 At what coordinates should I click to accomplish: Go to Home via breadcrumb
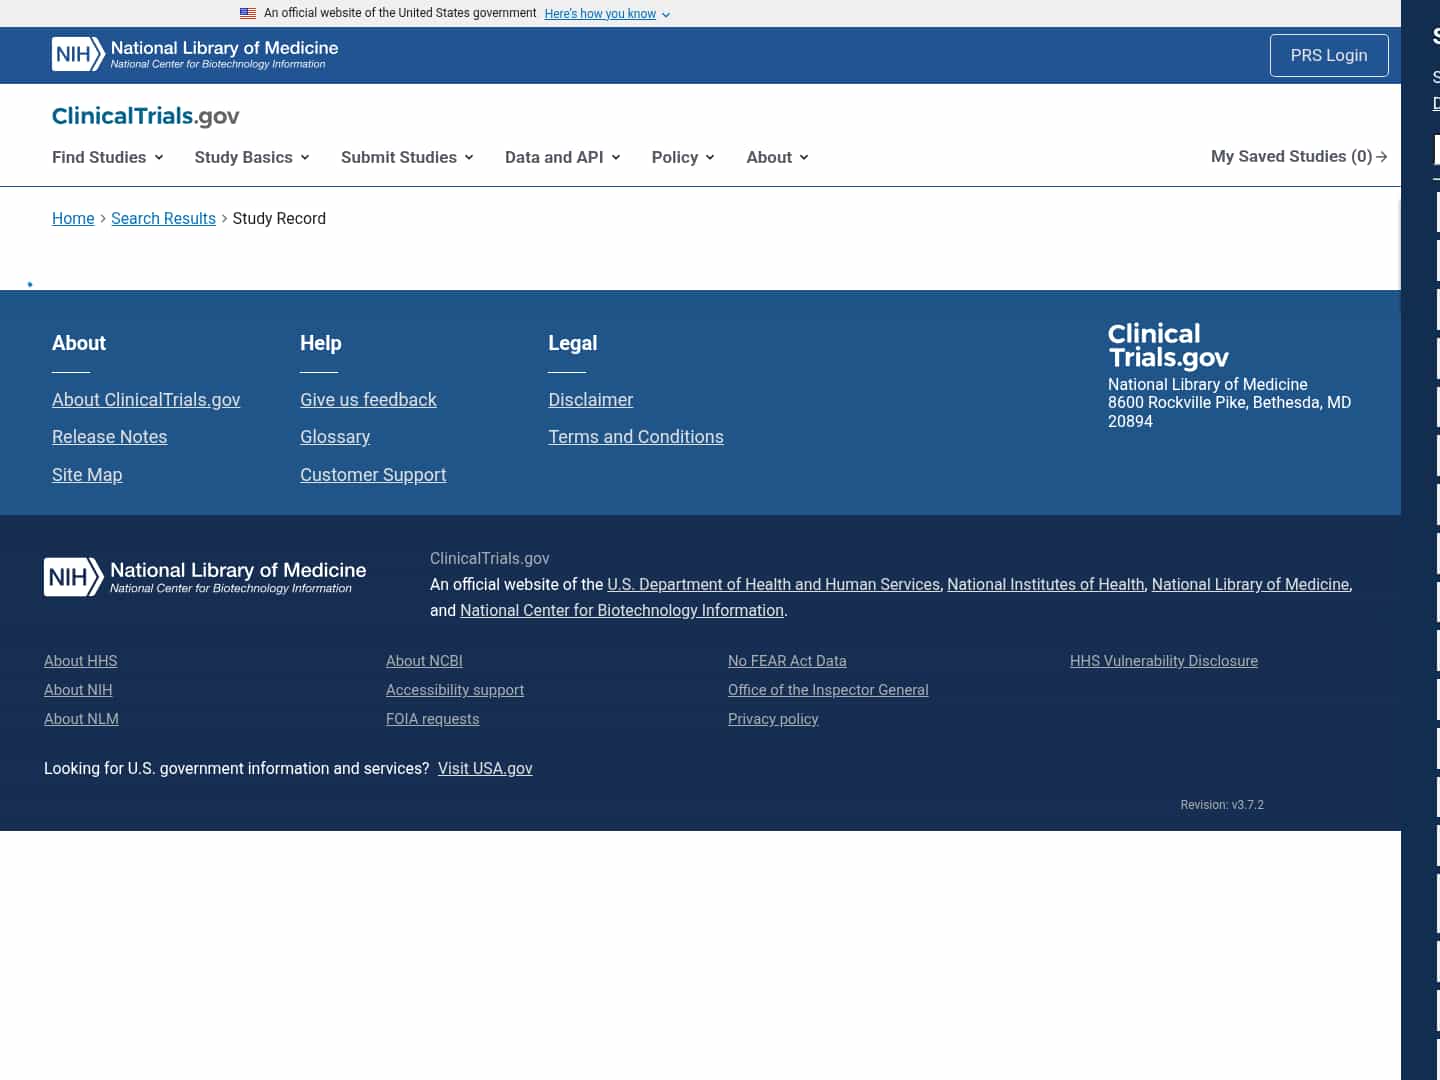(x=73, y=218)
